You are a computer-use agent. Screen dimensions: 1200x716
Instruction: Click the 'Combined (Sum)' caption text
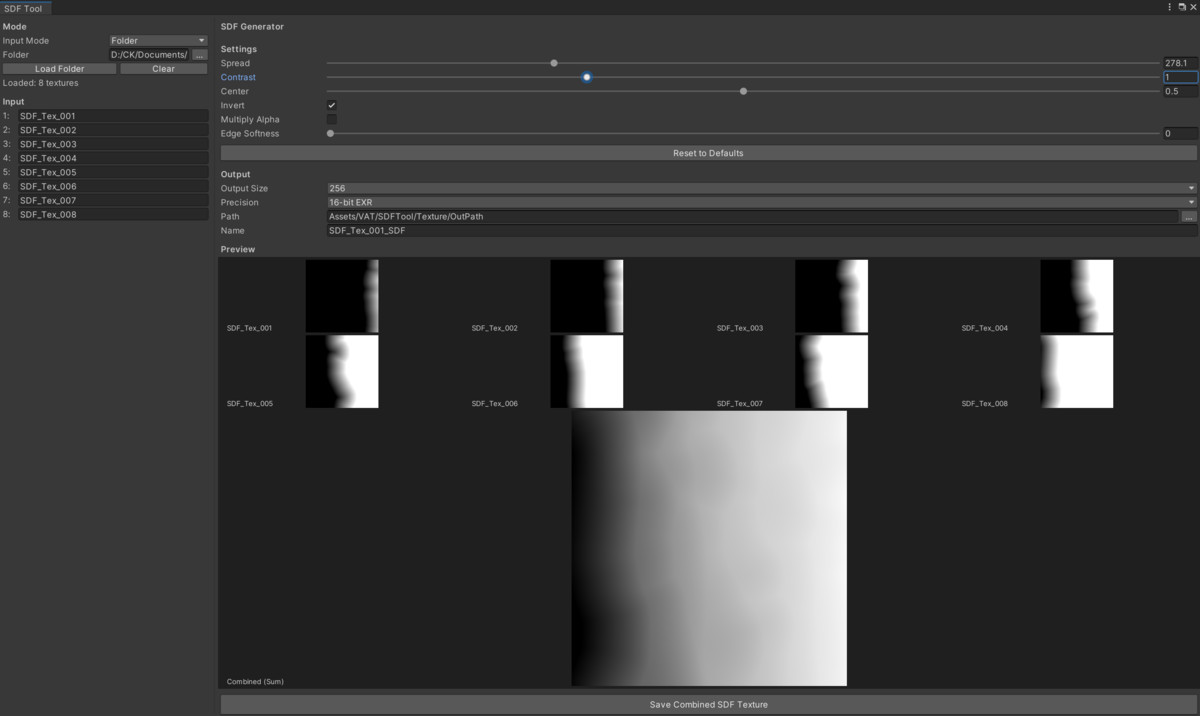tap(255, 682)
